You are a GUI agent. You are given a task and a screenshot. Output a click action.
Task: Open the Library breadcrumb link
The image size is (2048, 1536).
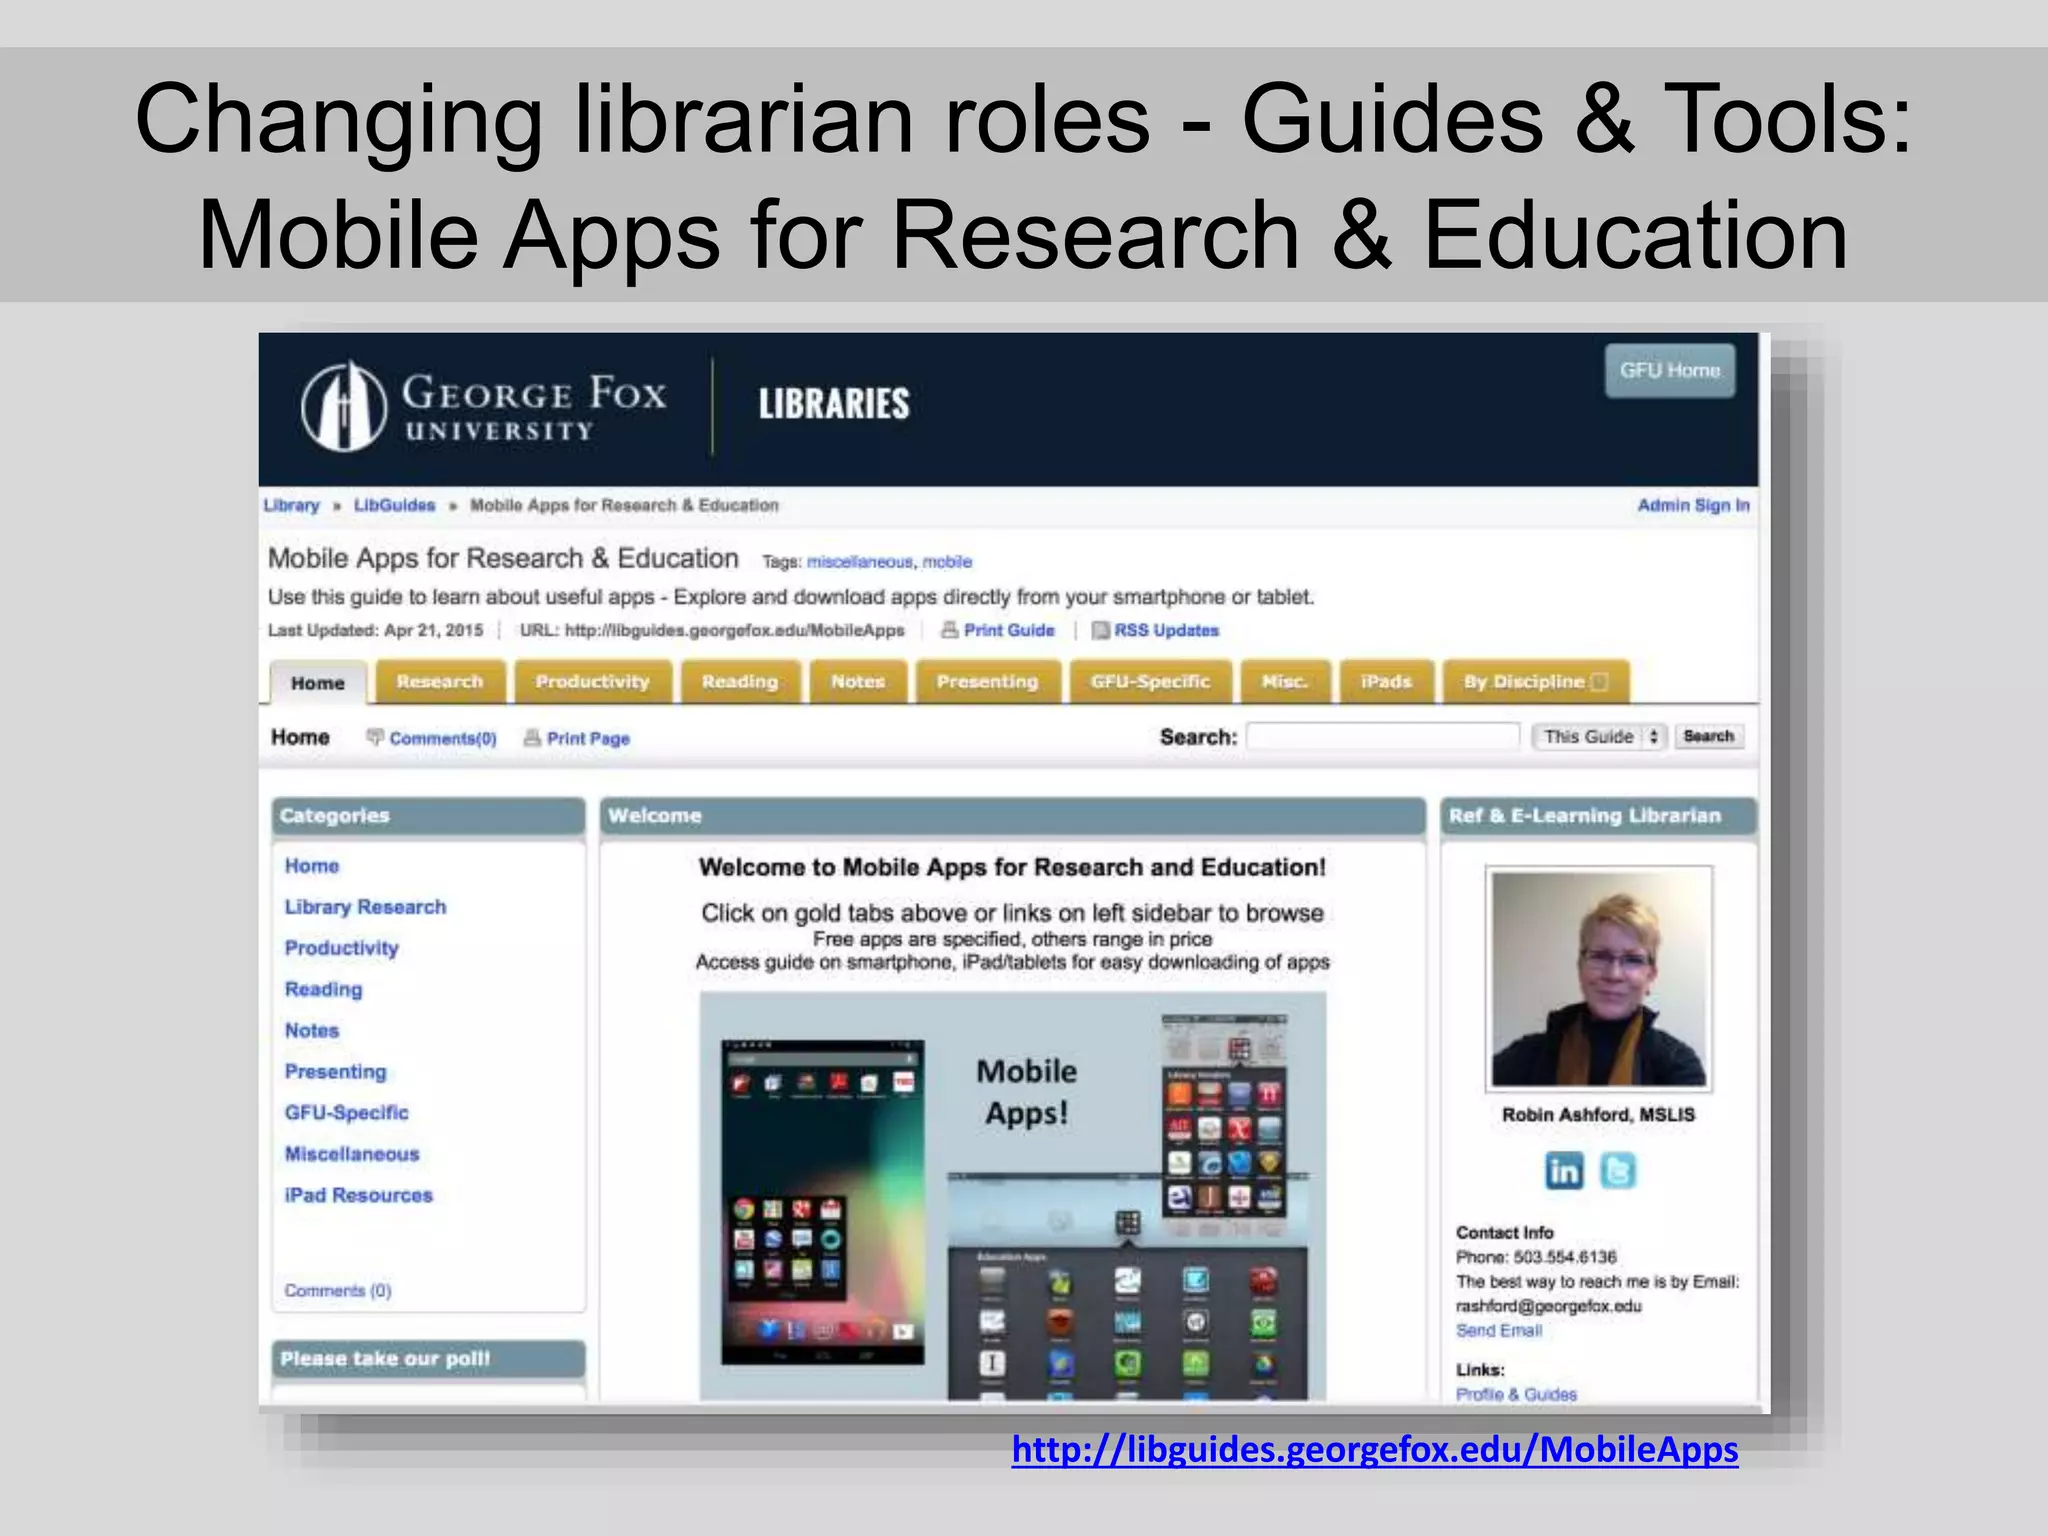(x=291, y=506)
